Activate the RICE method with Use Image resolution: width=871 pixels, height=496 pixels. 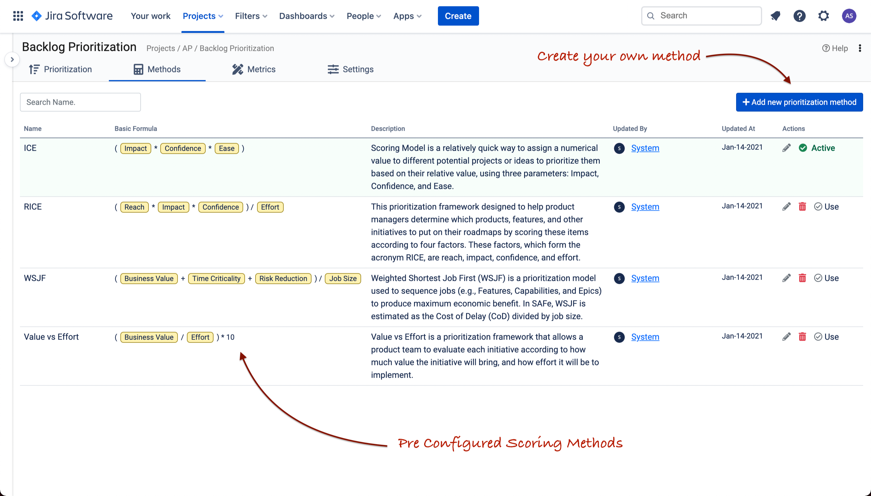[x=826, y=207]
